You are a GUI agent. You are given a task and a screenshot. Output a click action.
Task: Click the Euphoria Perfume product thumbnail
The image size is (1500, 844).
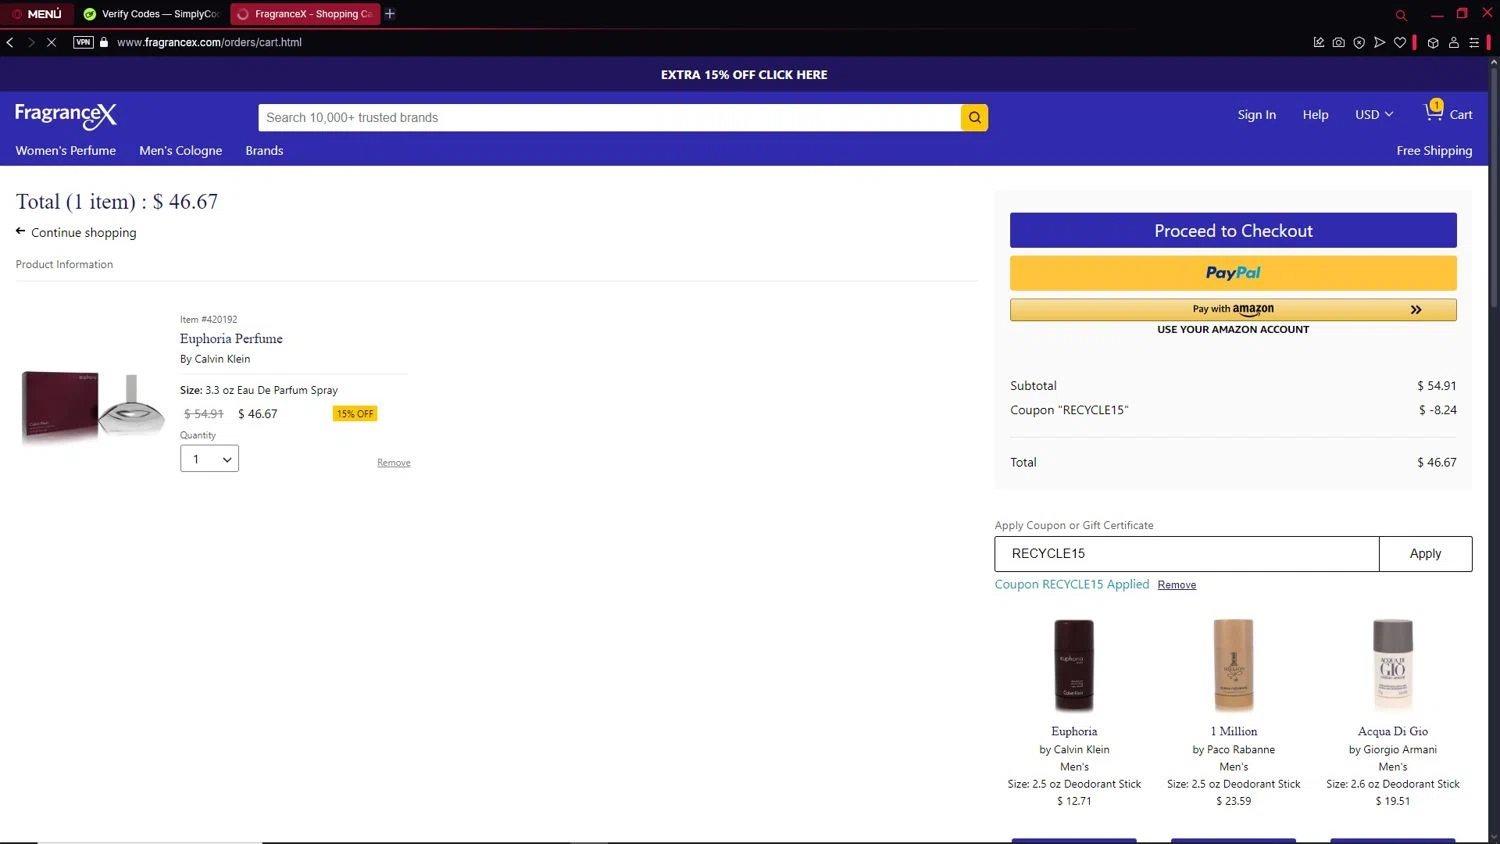(92, 406)
